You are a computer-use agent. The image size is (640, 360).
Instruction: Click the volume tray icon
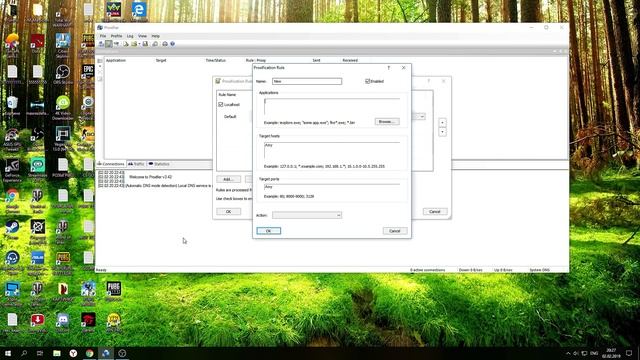pos(576,353)
